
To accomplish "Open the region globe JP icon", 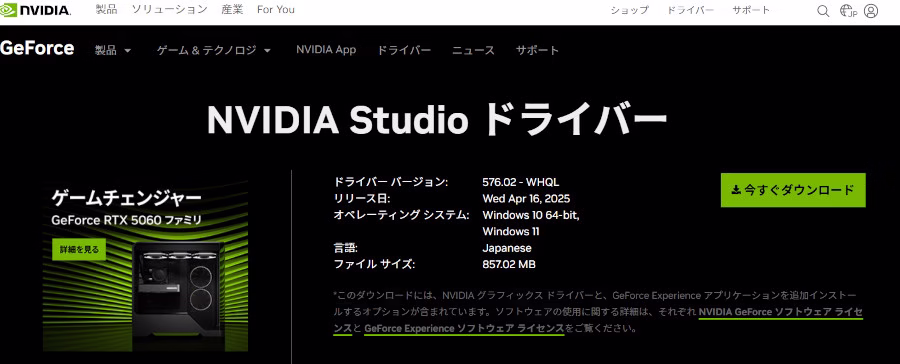I will coord(848,11).
